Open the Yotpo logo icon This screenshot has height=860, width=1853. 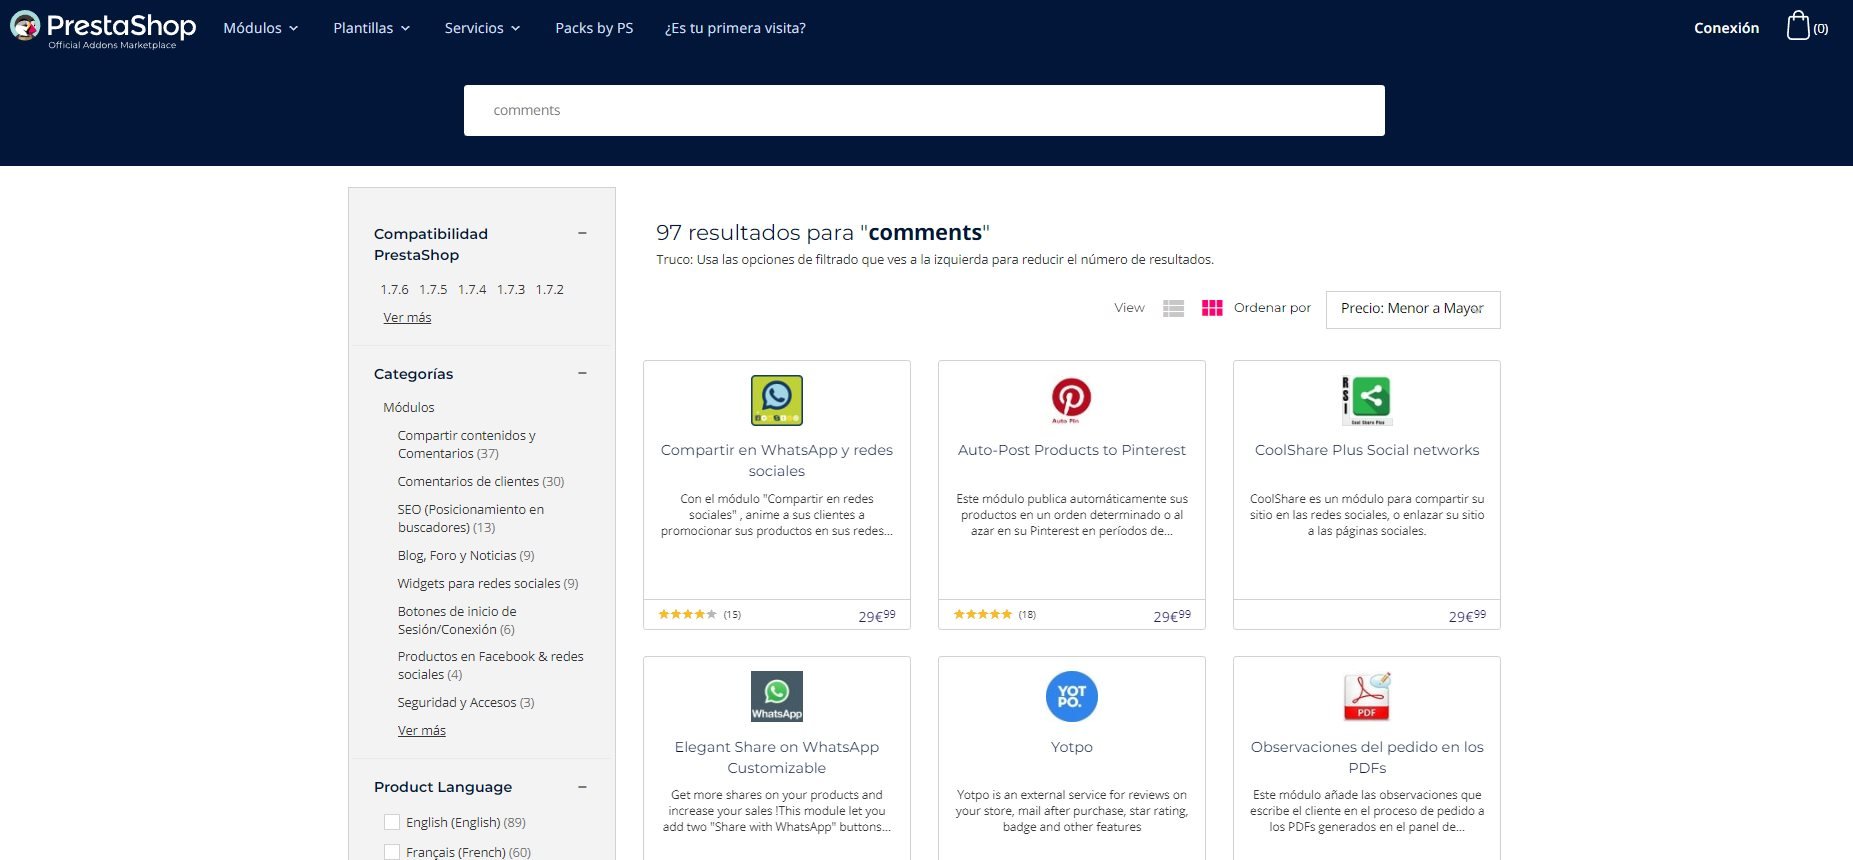(x=1071, y=696)
